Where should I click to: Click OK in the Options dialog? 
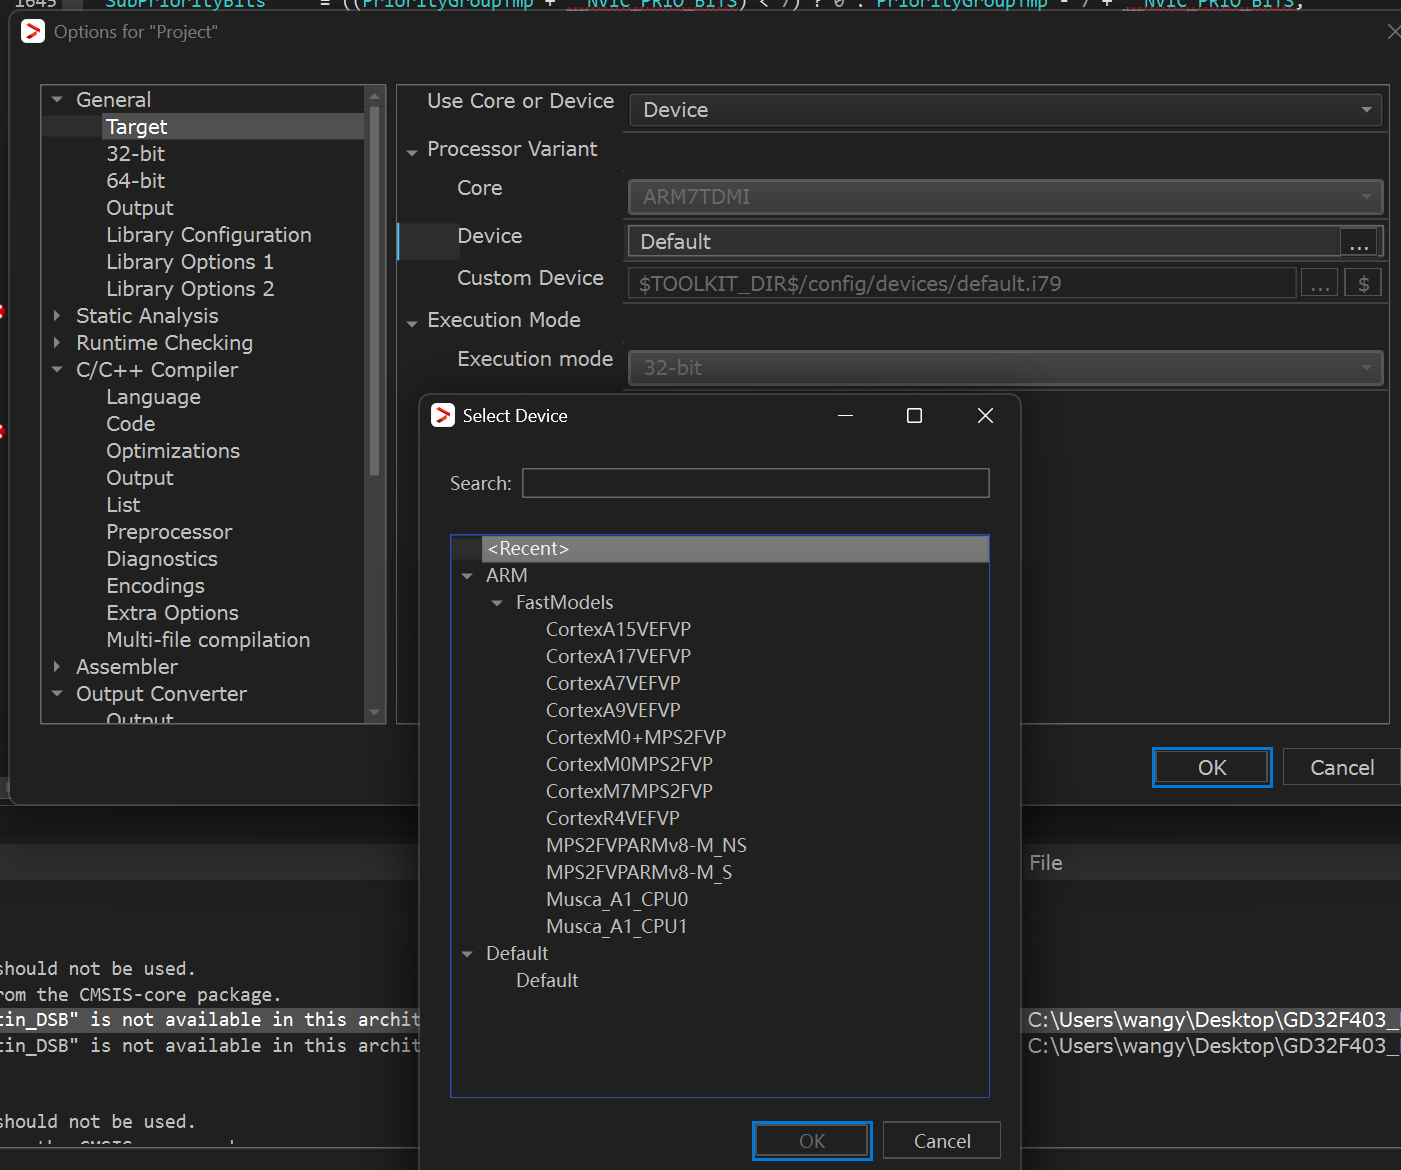[1212, 767]
